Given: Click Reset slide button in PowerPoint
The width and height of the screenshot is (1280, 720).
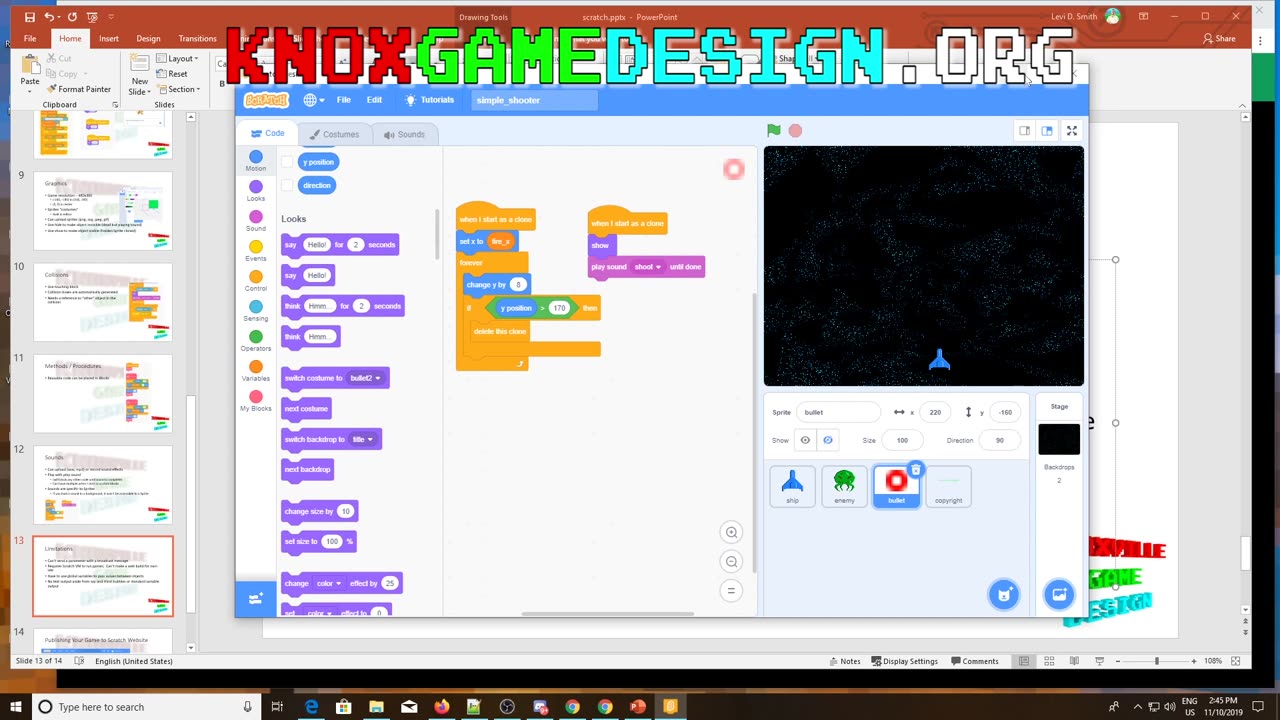Looking at the screenshot, I should click(x=172, y=74).
